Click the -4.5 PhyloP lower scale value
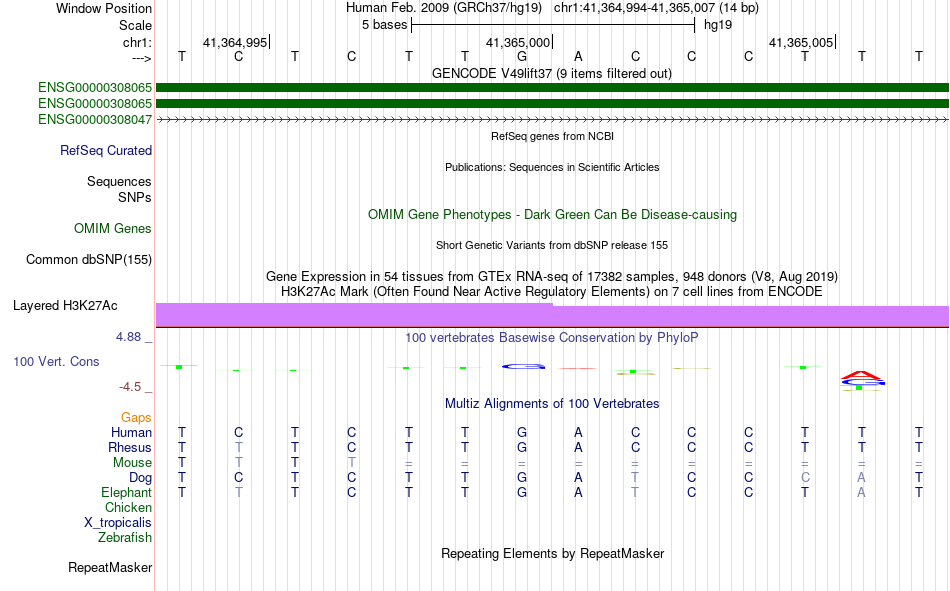This screenshot has width=950, height=591. click(130, 387)
